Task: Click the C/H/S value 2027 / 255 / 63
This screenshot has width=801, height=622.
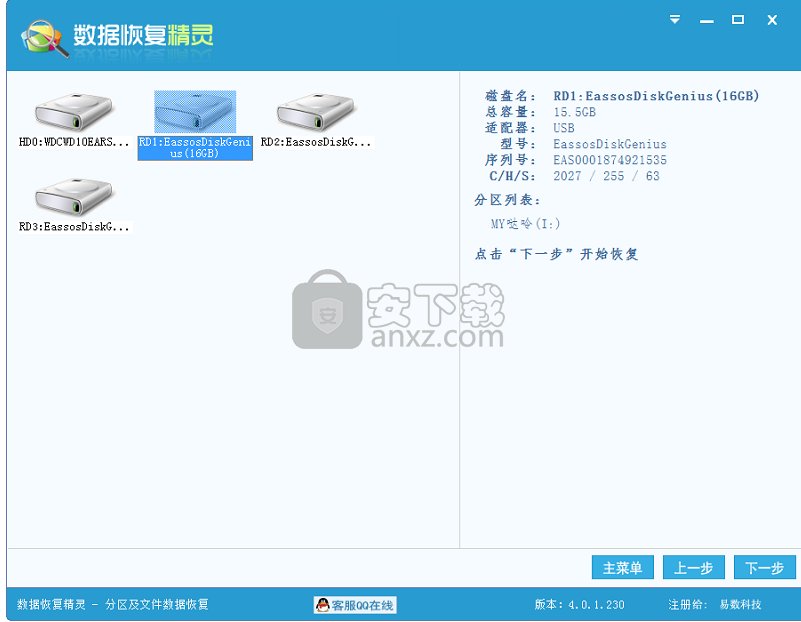Action: 606,176
